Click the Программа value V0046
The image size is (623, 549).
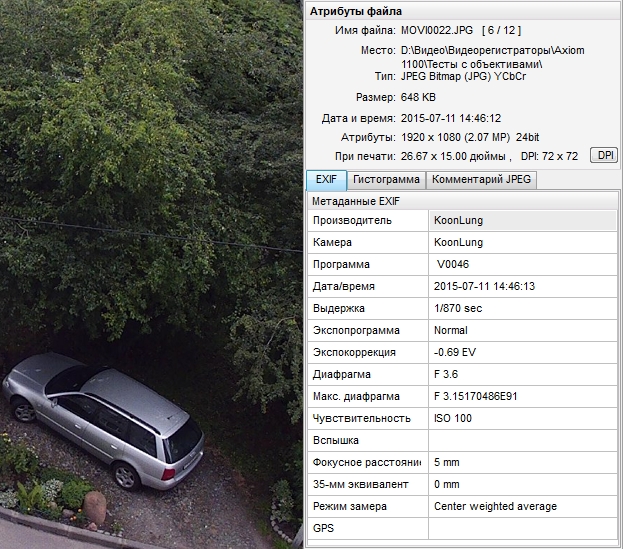click(x=454, y=264)
